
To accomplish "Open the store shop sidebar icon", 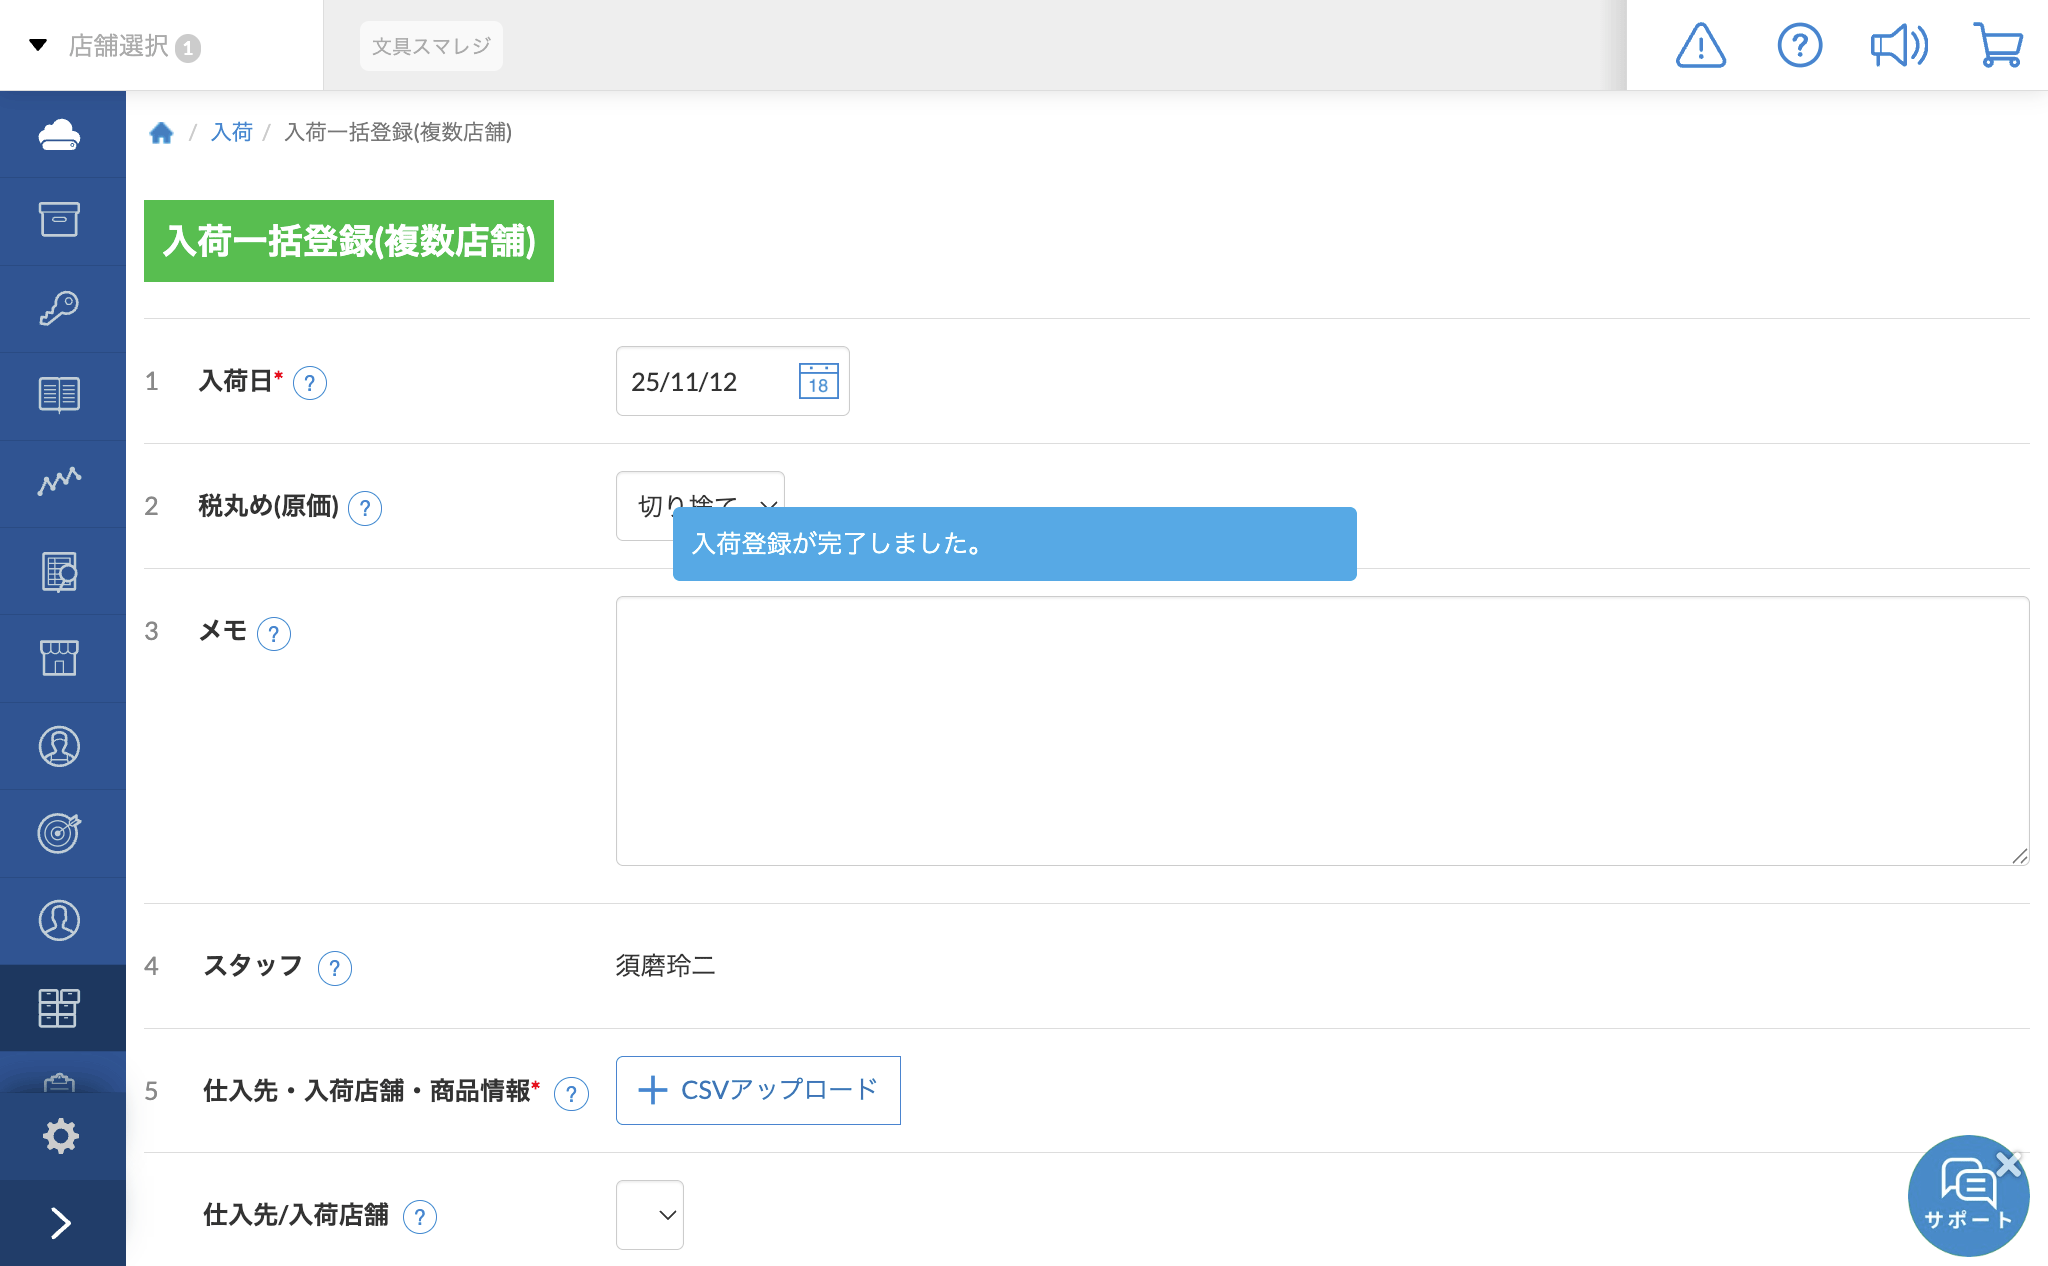I will 60,658.
